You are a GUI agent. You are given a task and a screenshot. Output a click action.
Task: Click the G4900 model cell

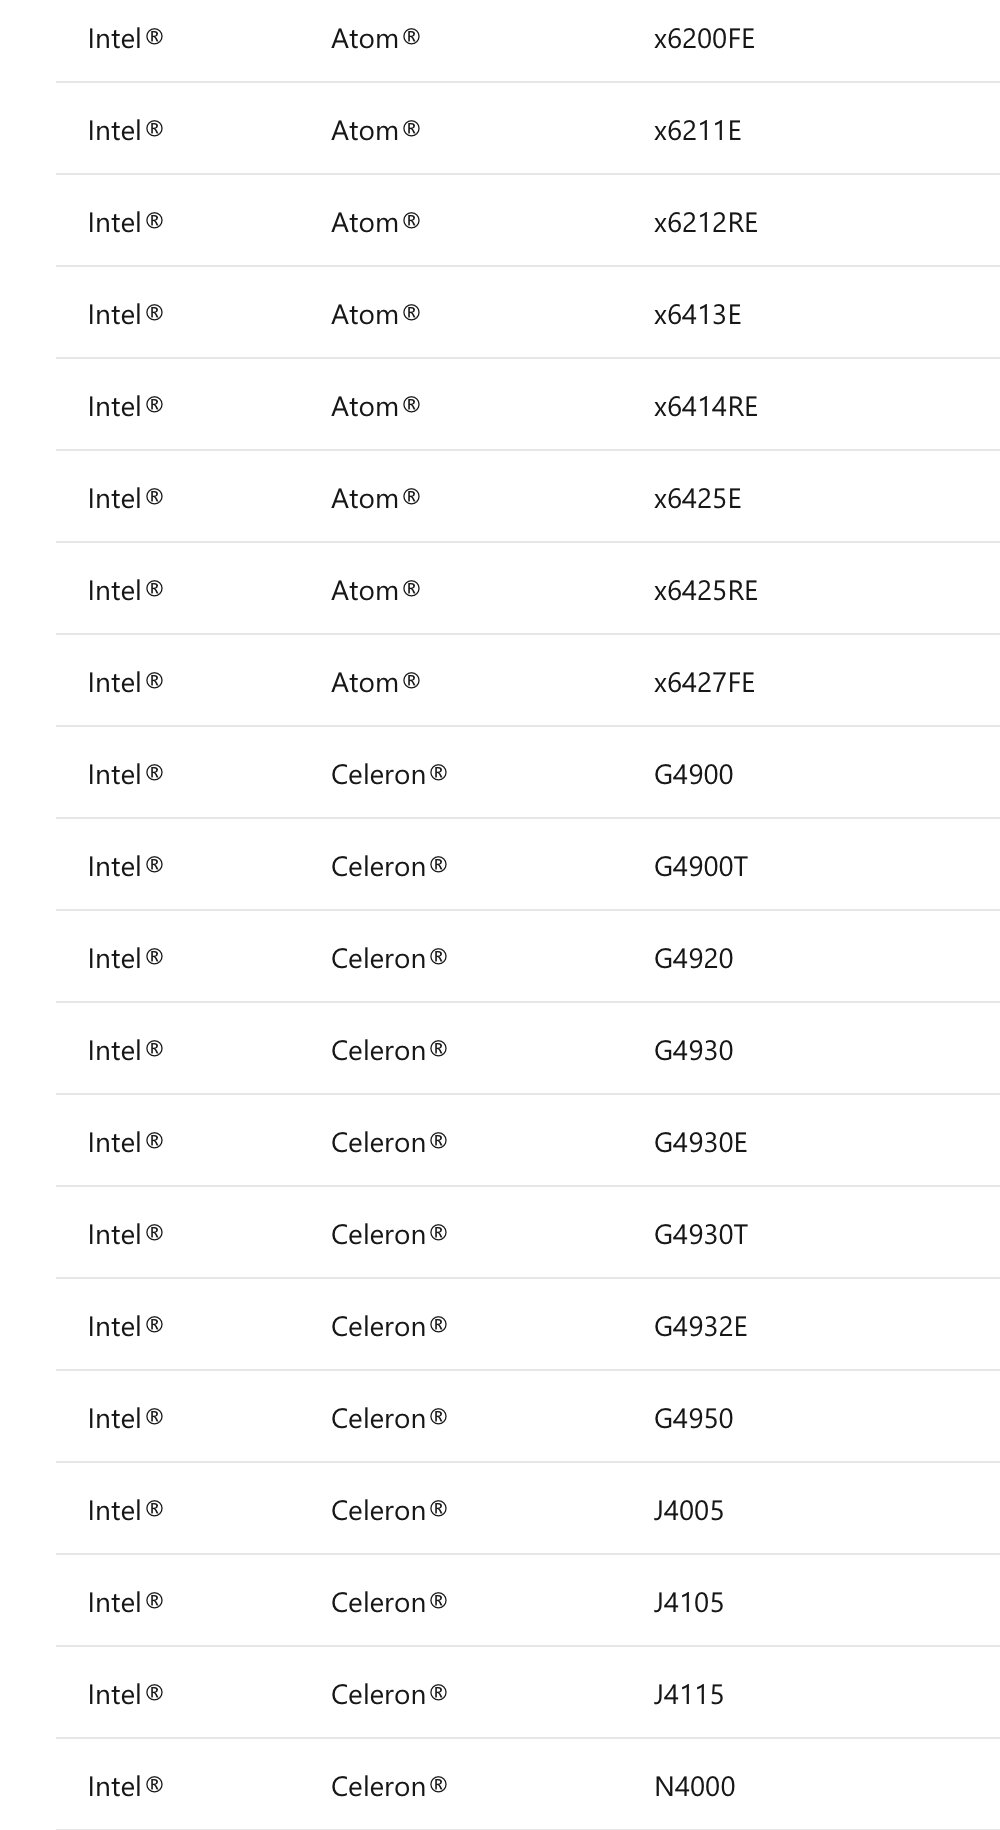pyautogui.click(x=693, y=775)
